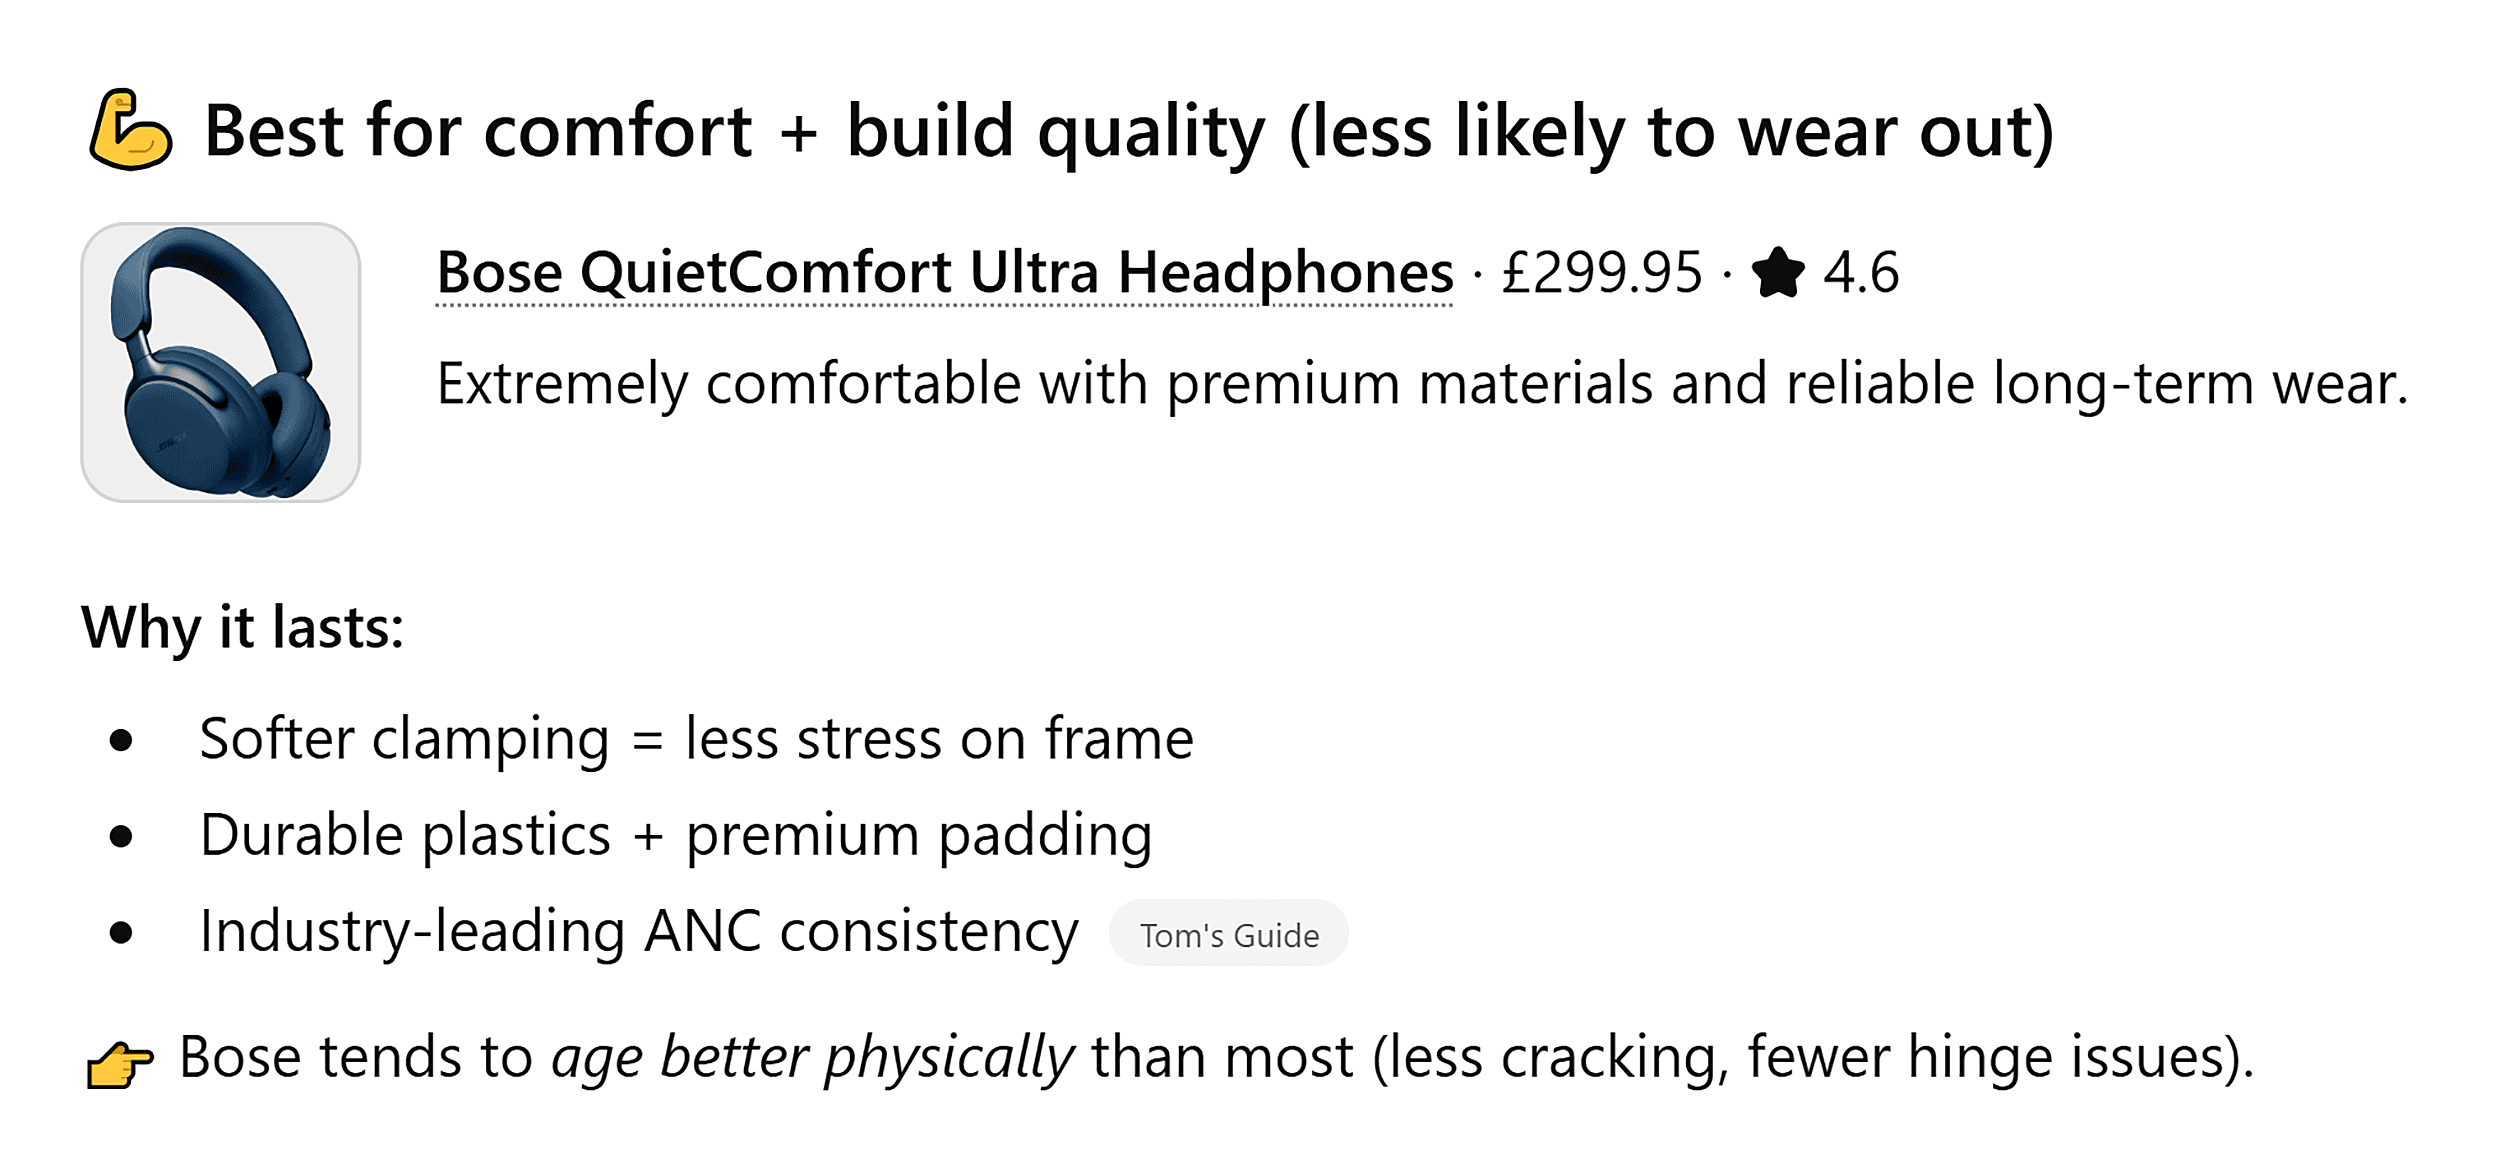The image size is (2500, 1173).
Task: Open the Tom's Guide source citation
Action: pyautogui.click(x=1229, y=934)
